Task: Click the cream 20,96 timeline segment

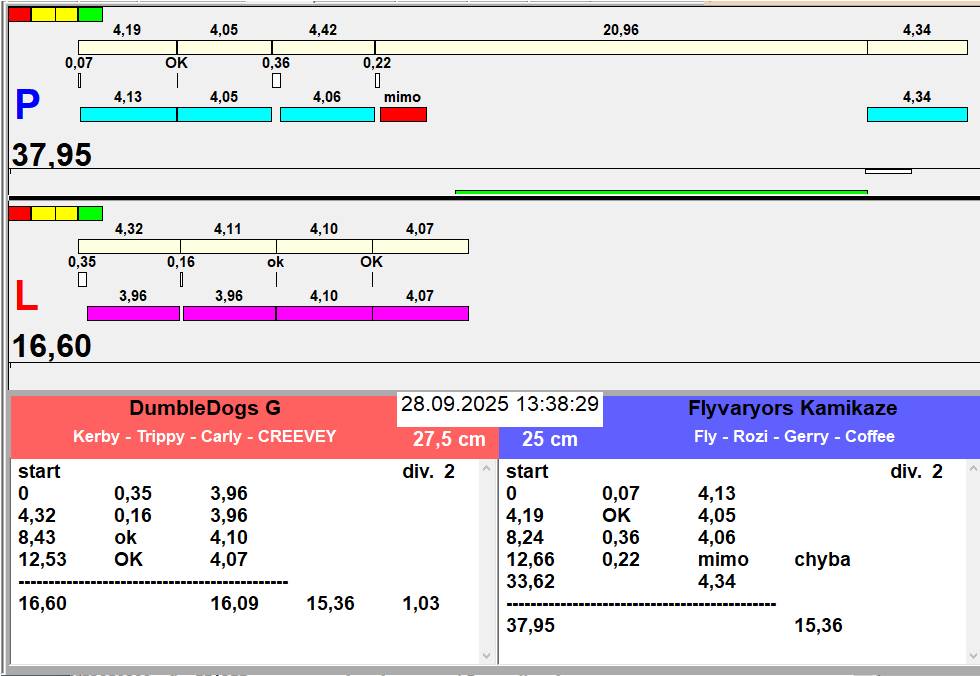Action: click(x=620, y=48)
